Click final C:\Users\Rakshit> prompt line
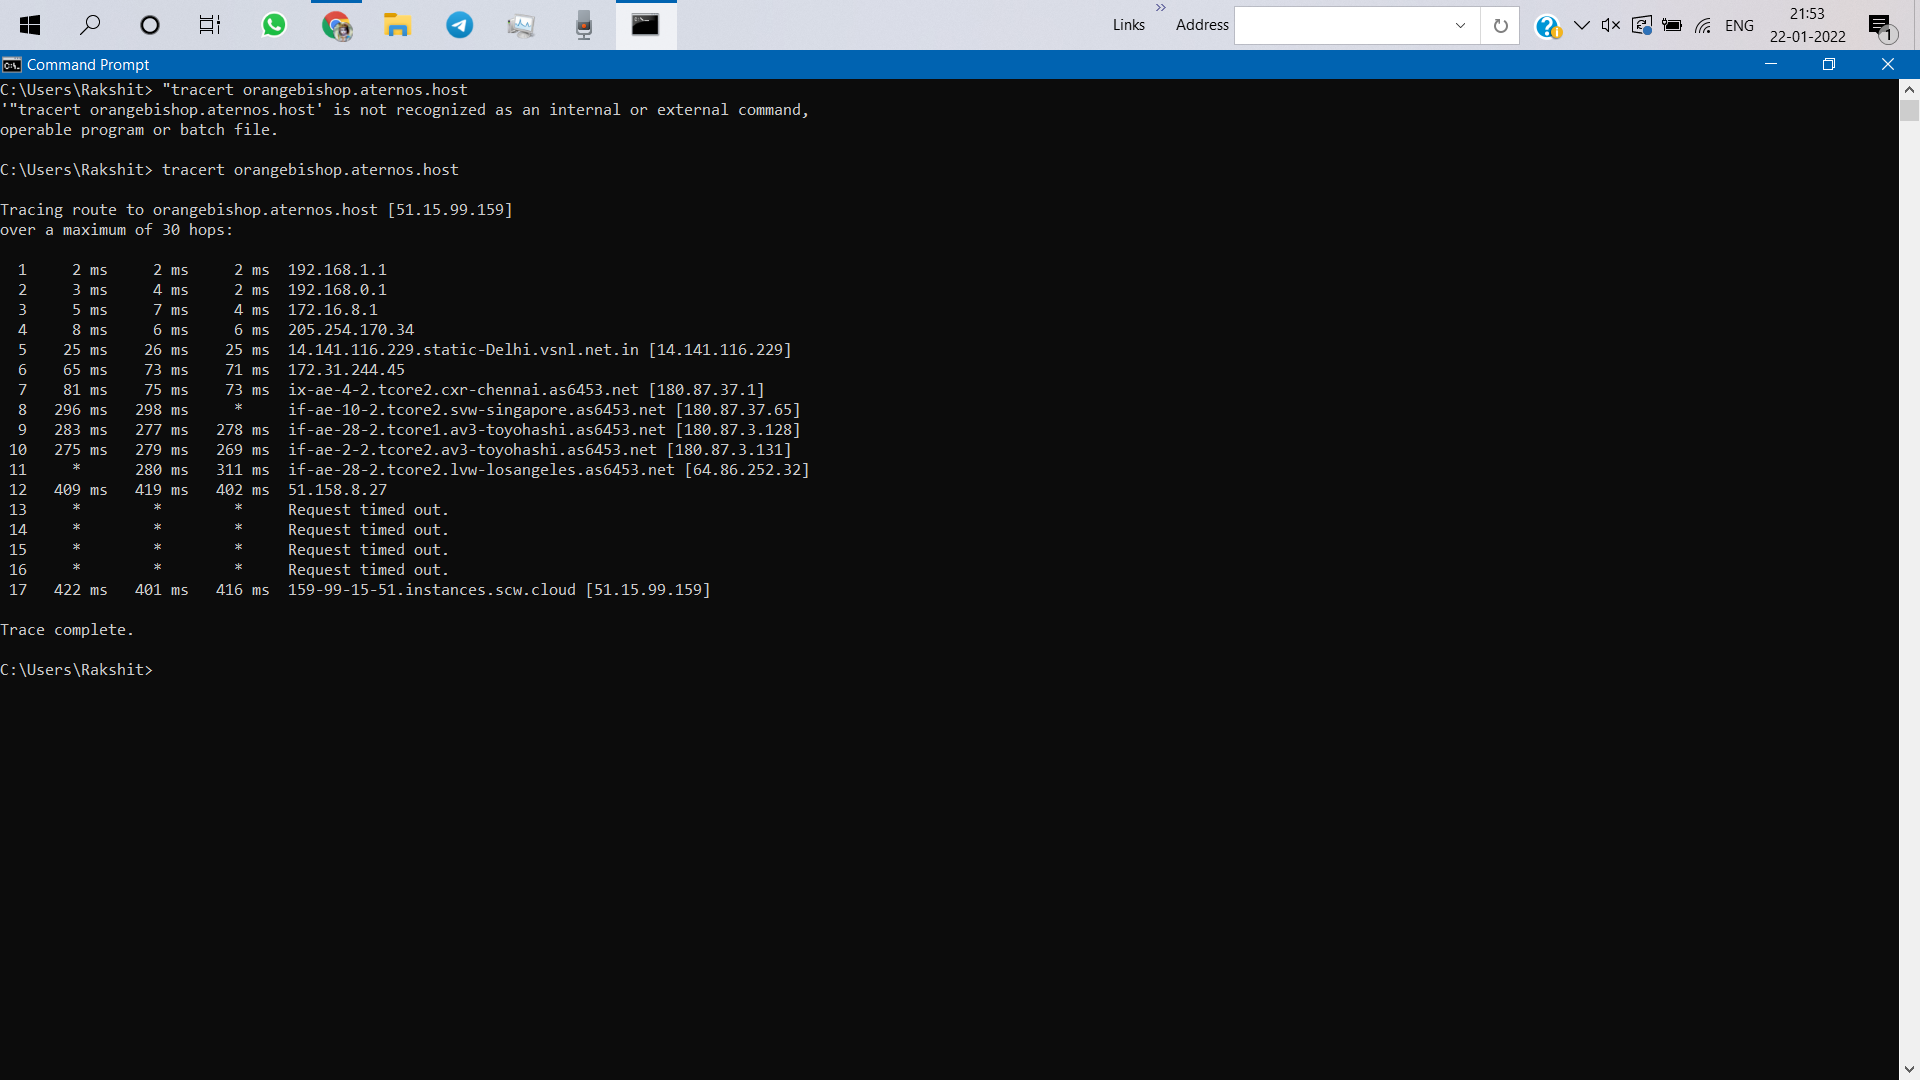1920x1080 pixels. (77, 670)
